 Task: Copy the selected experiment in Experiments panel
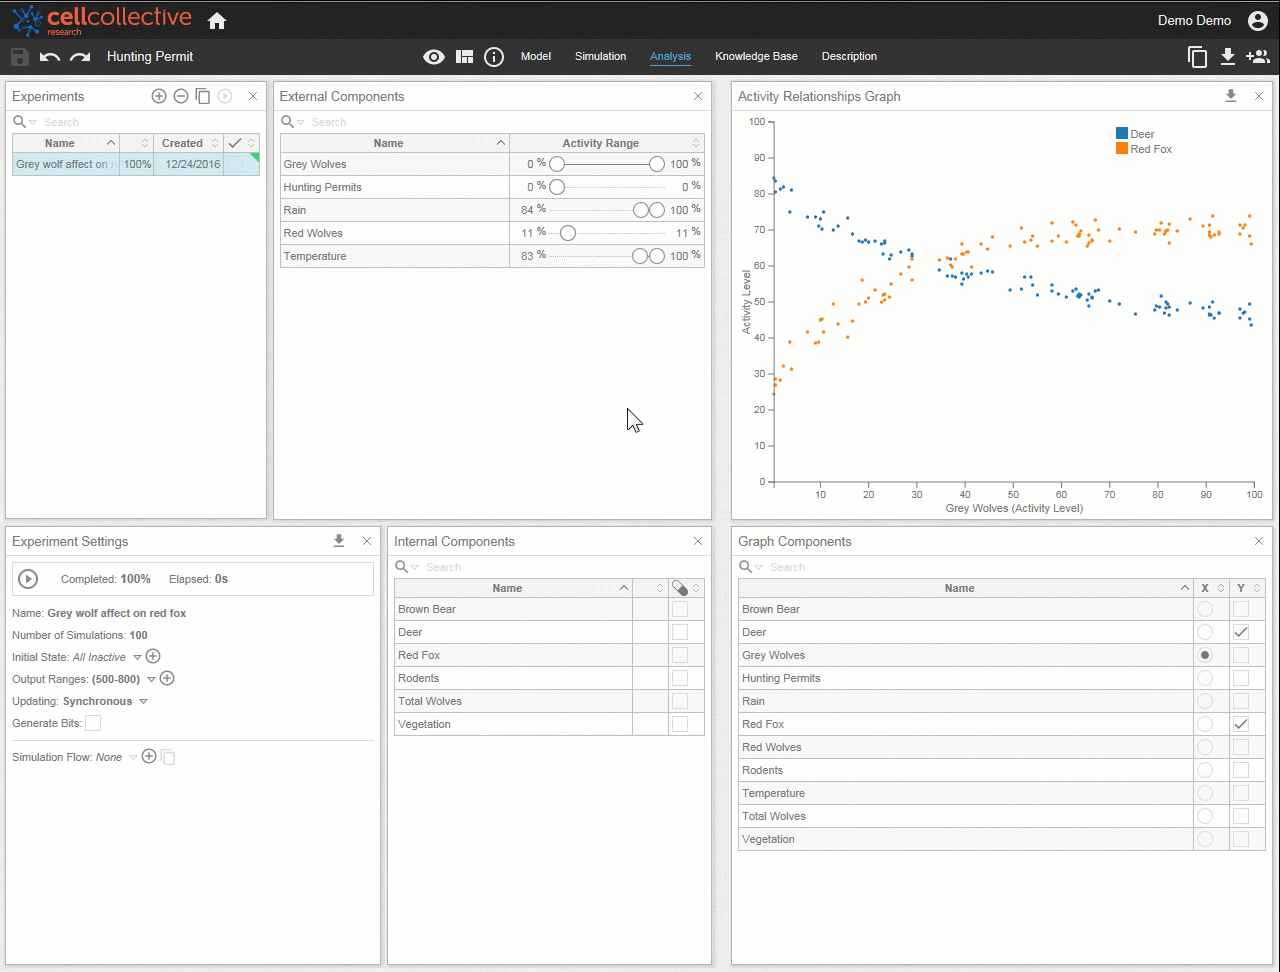tap(203, 96)
